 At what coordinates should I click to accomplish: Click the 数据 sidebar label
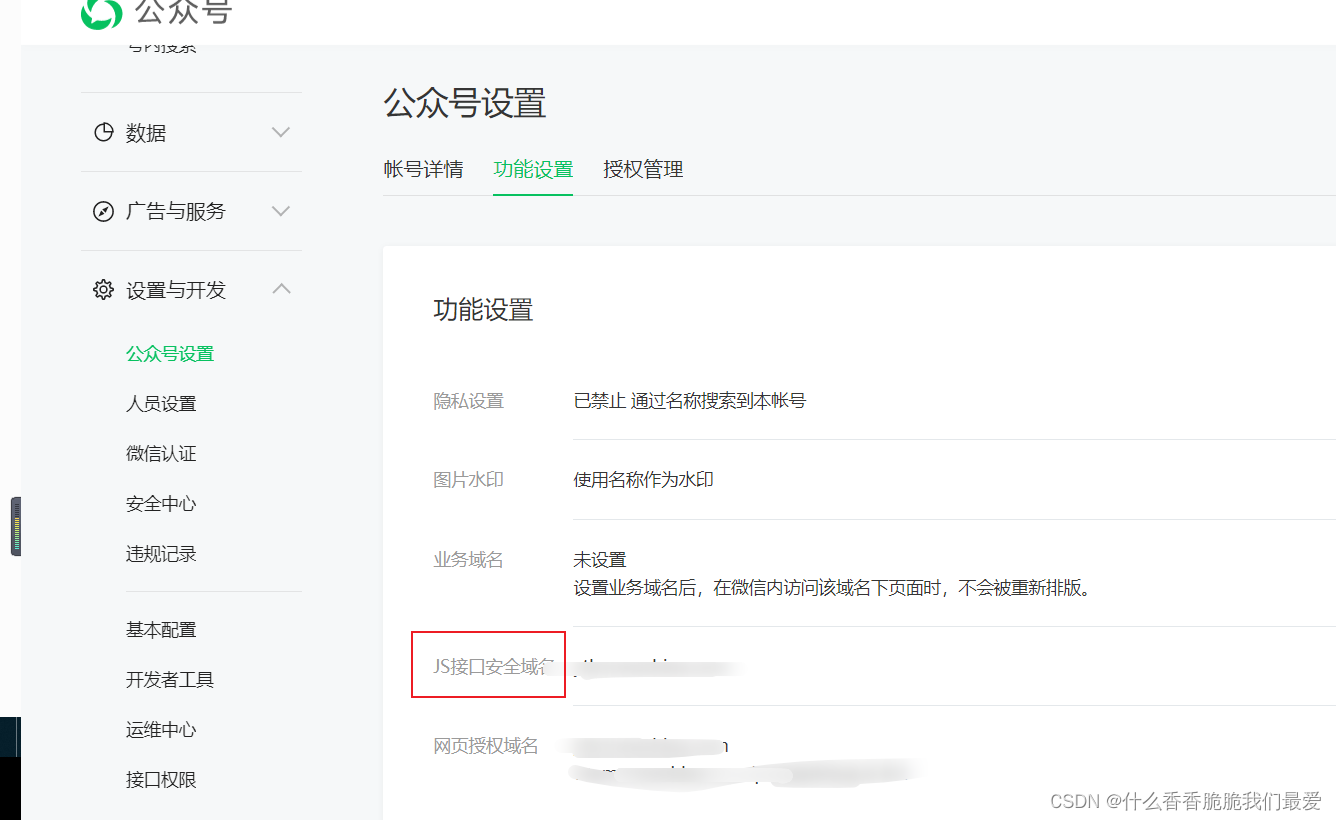pyautogui.click(x=146, y=133)
